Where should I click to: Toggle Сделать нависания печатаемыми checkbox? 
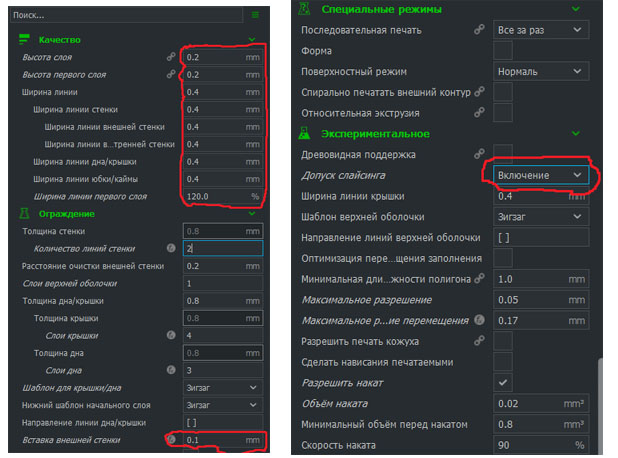pos(503,362)
